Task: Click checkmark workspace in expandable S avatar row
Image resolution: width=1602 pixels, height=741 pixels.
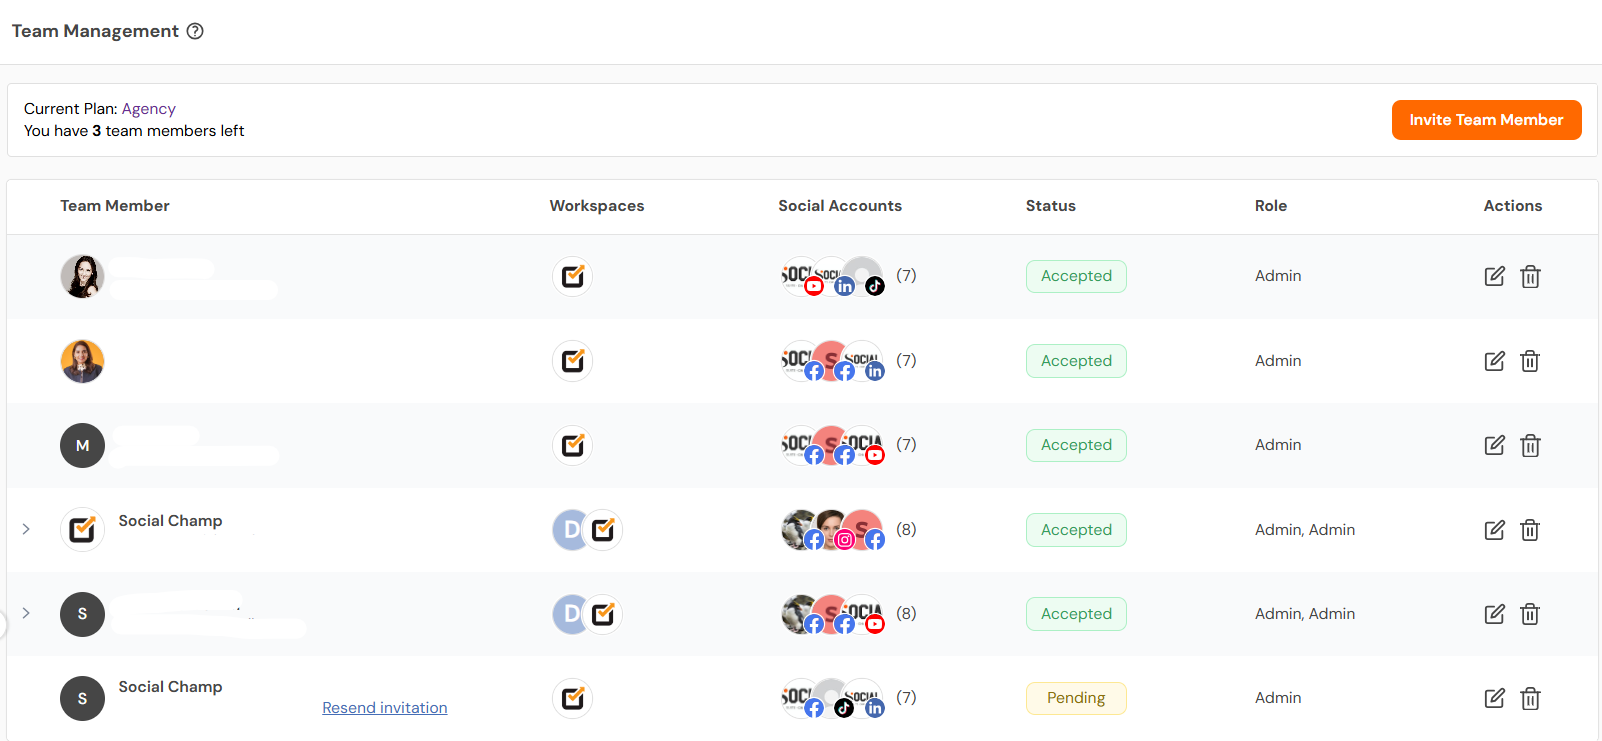Action: (603, 614)
